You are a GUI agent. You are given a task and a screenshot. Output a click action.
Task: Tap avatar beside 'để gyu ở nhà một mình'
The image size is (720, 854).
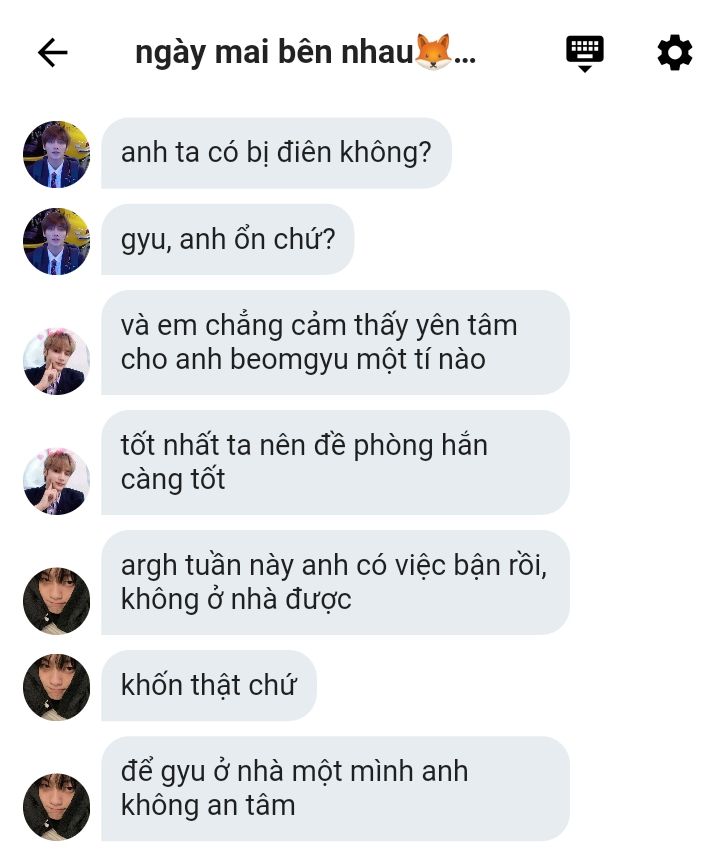[57, 807]
